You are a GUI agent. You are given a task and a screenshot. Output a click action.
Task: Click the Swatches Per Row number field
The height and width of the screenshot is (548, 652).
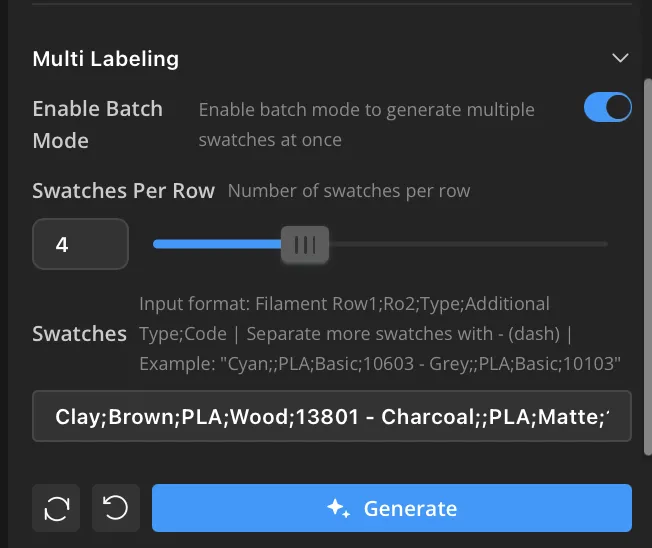pos(80,244)
